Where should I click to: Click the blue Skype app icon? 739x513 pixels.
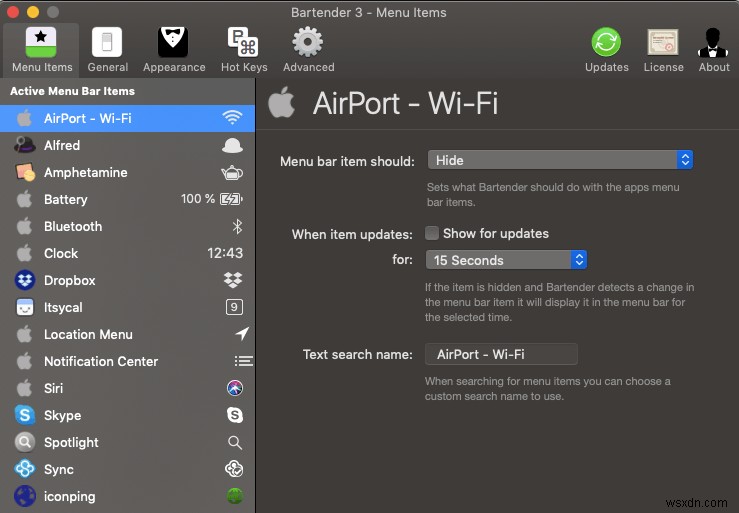(x=25, y=415)
